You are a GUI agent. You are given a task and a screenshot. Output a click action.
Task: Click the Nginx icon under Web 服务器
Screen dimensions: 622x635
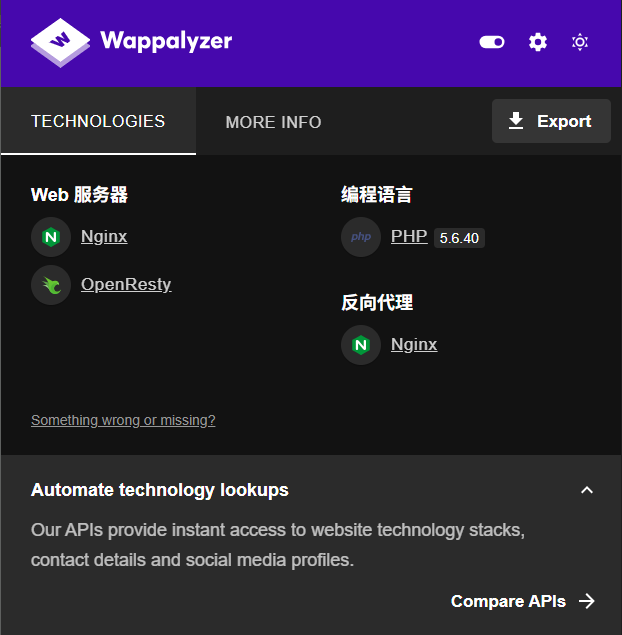coord(51,237)
